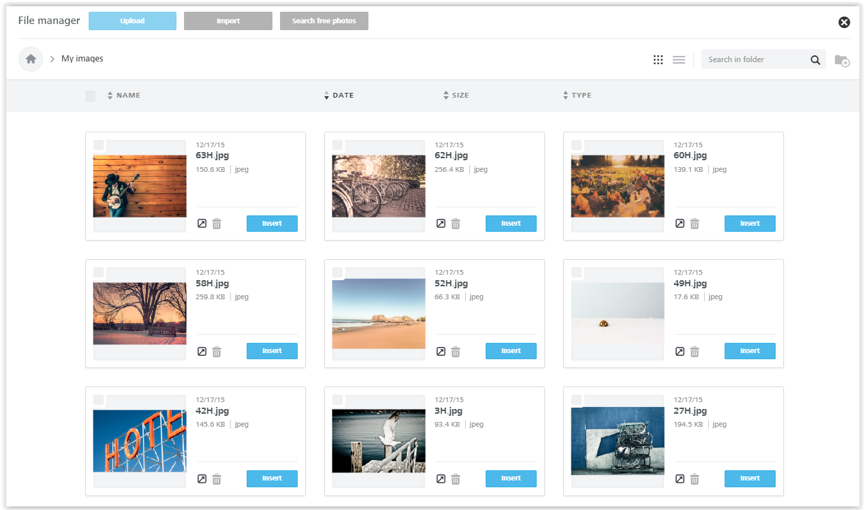Click the Search in folder field
The image size is (864, 510).
click(x=753, y=60)
